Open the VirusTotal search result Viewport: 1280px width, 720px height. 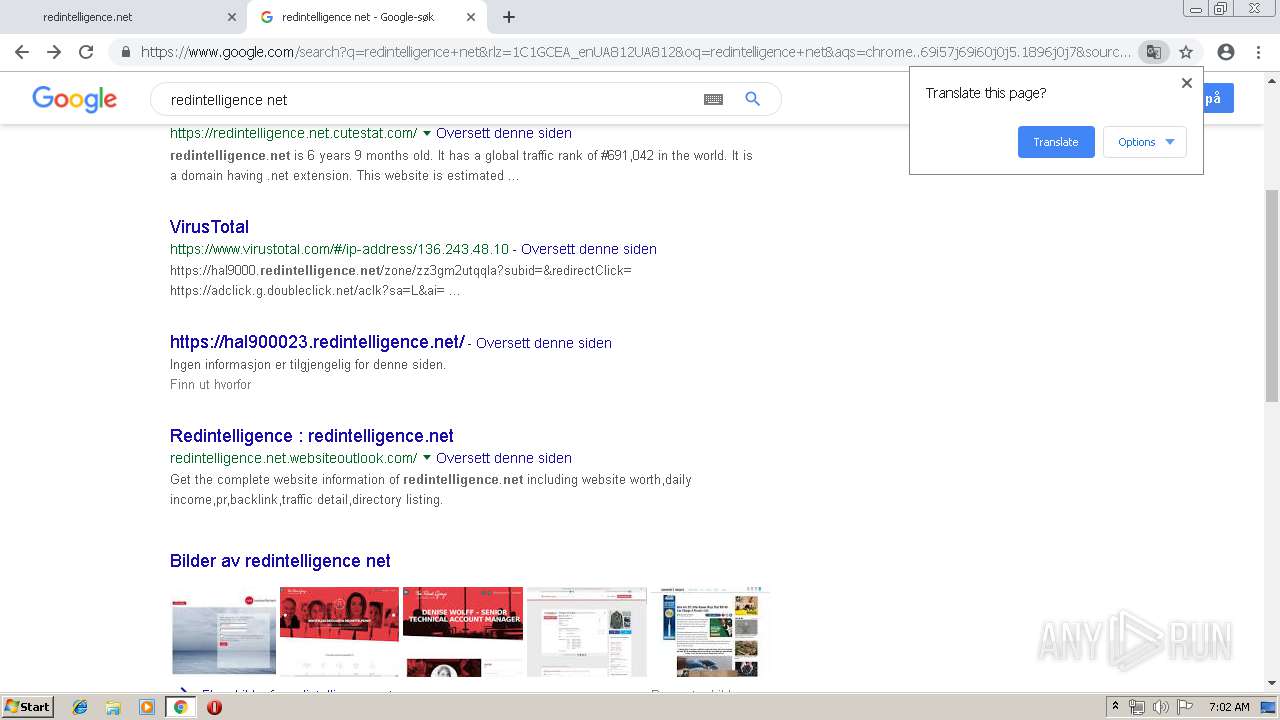[x=209, y=227]
